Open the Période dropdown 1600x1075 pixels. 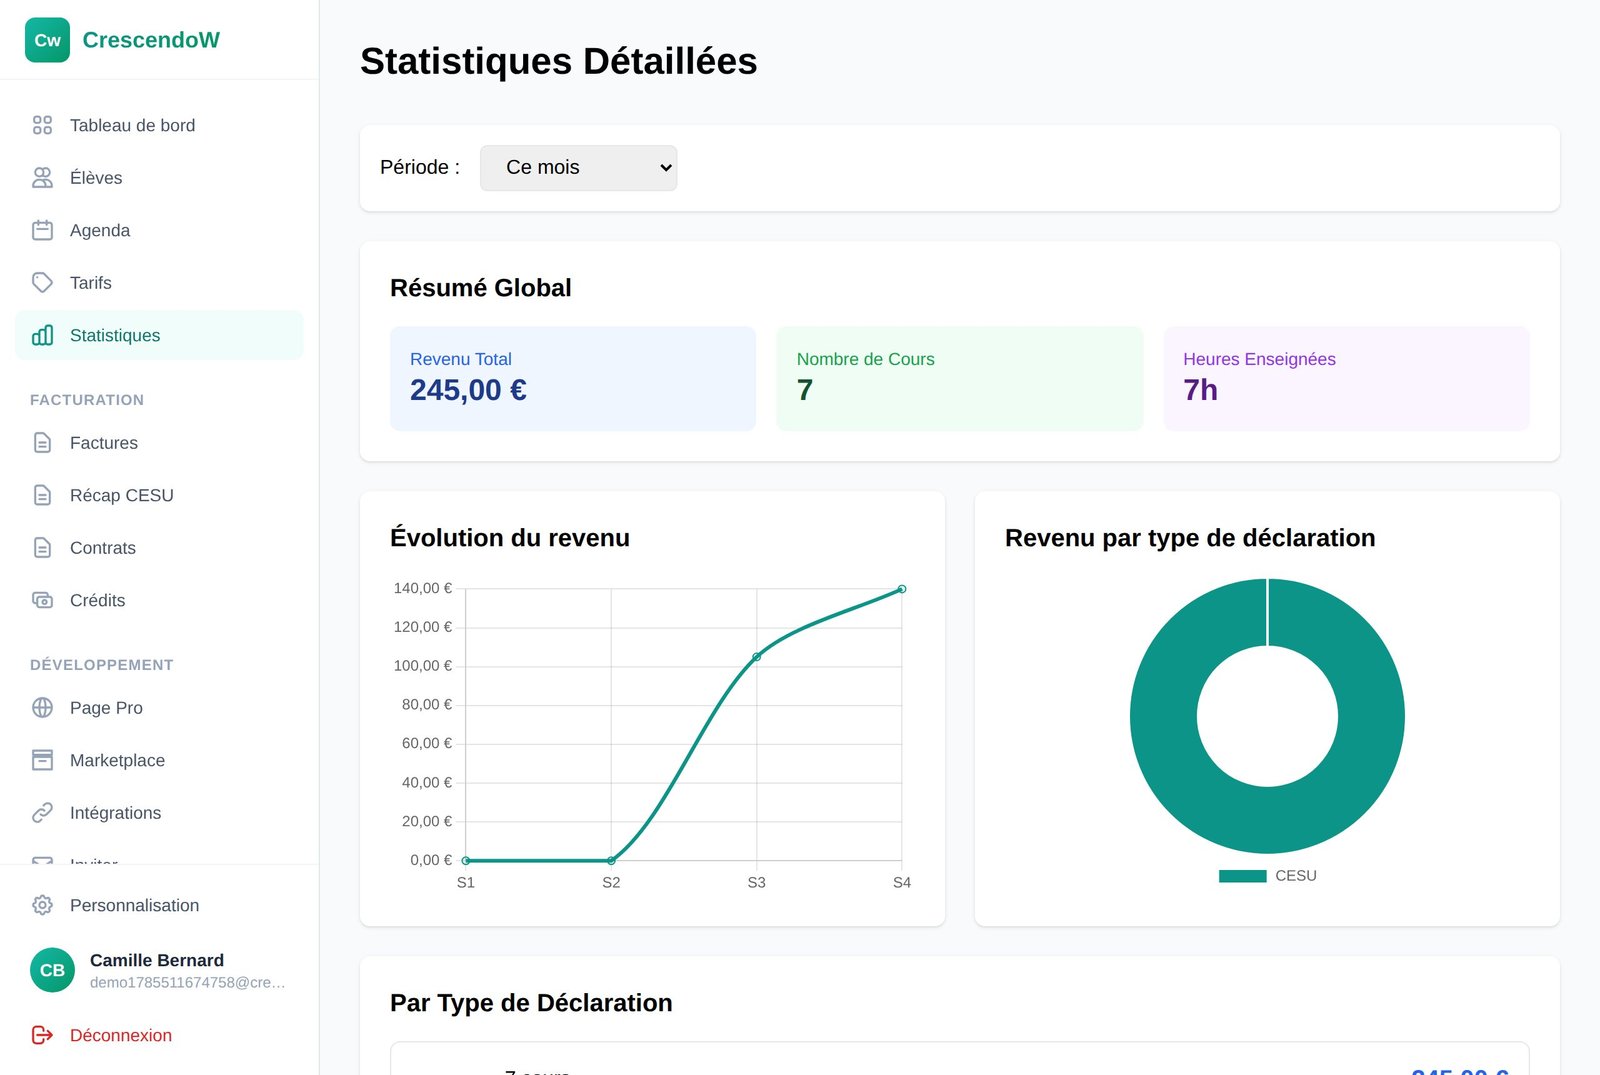click(x=578, y=168)
